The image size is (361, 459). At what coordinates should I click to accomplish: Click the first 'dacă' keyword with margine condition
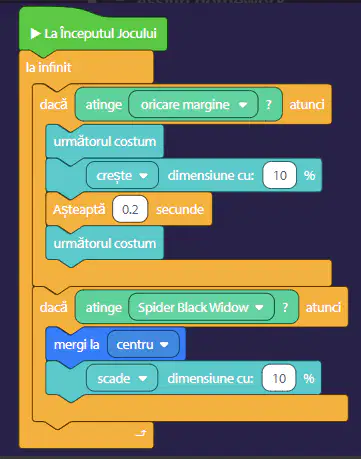tap(53, 104)
